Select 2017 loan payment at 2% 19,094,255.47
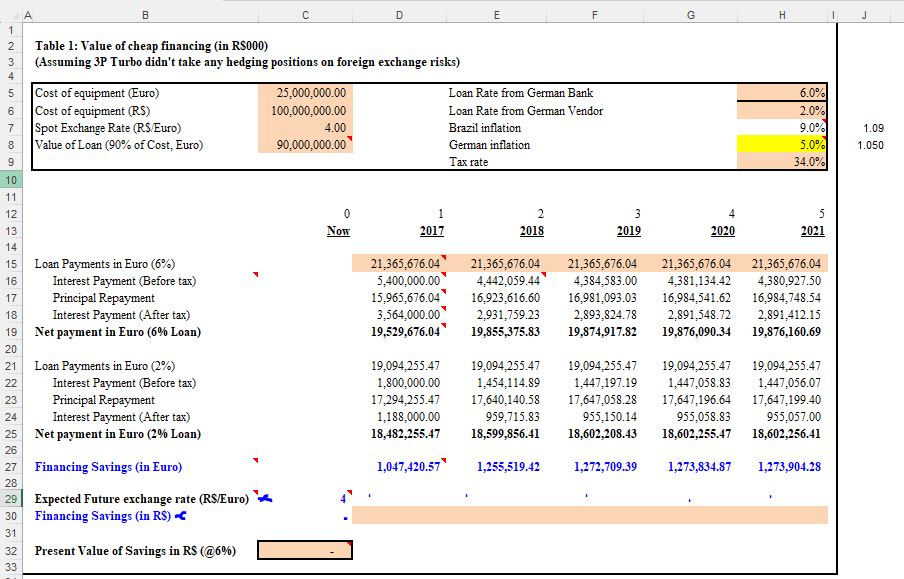The height and width of the screenshot is (579, 904). point(399,366)
